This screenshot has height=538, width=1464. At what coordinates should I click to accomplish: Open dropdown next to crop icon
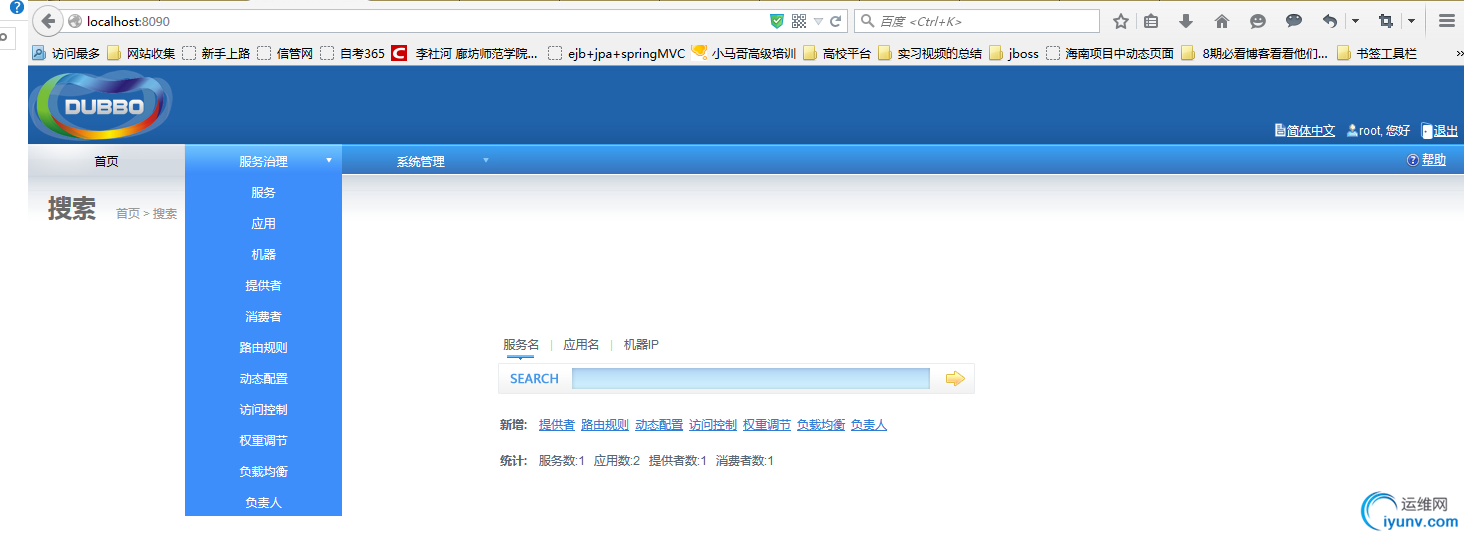1411,21
